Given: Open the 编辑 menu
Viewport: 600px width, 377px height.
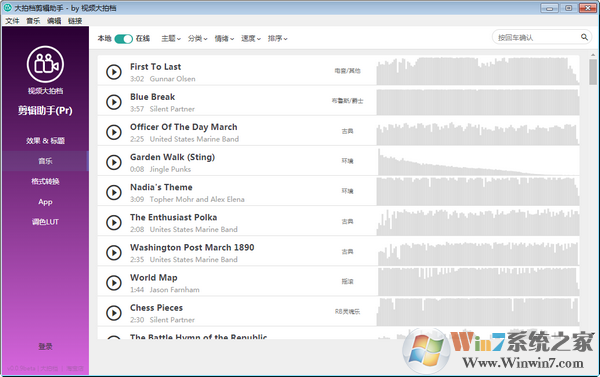Looking at the screenshot, I should click(x=54, y=21).
